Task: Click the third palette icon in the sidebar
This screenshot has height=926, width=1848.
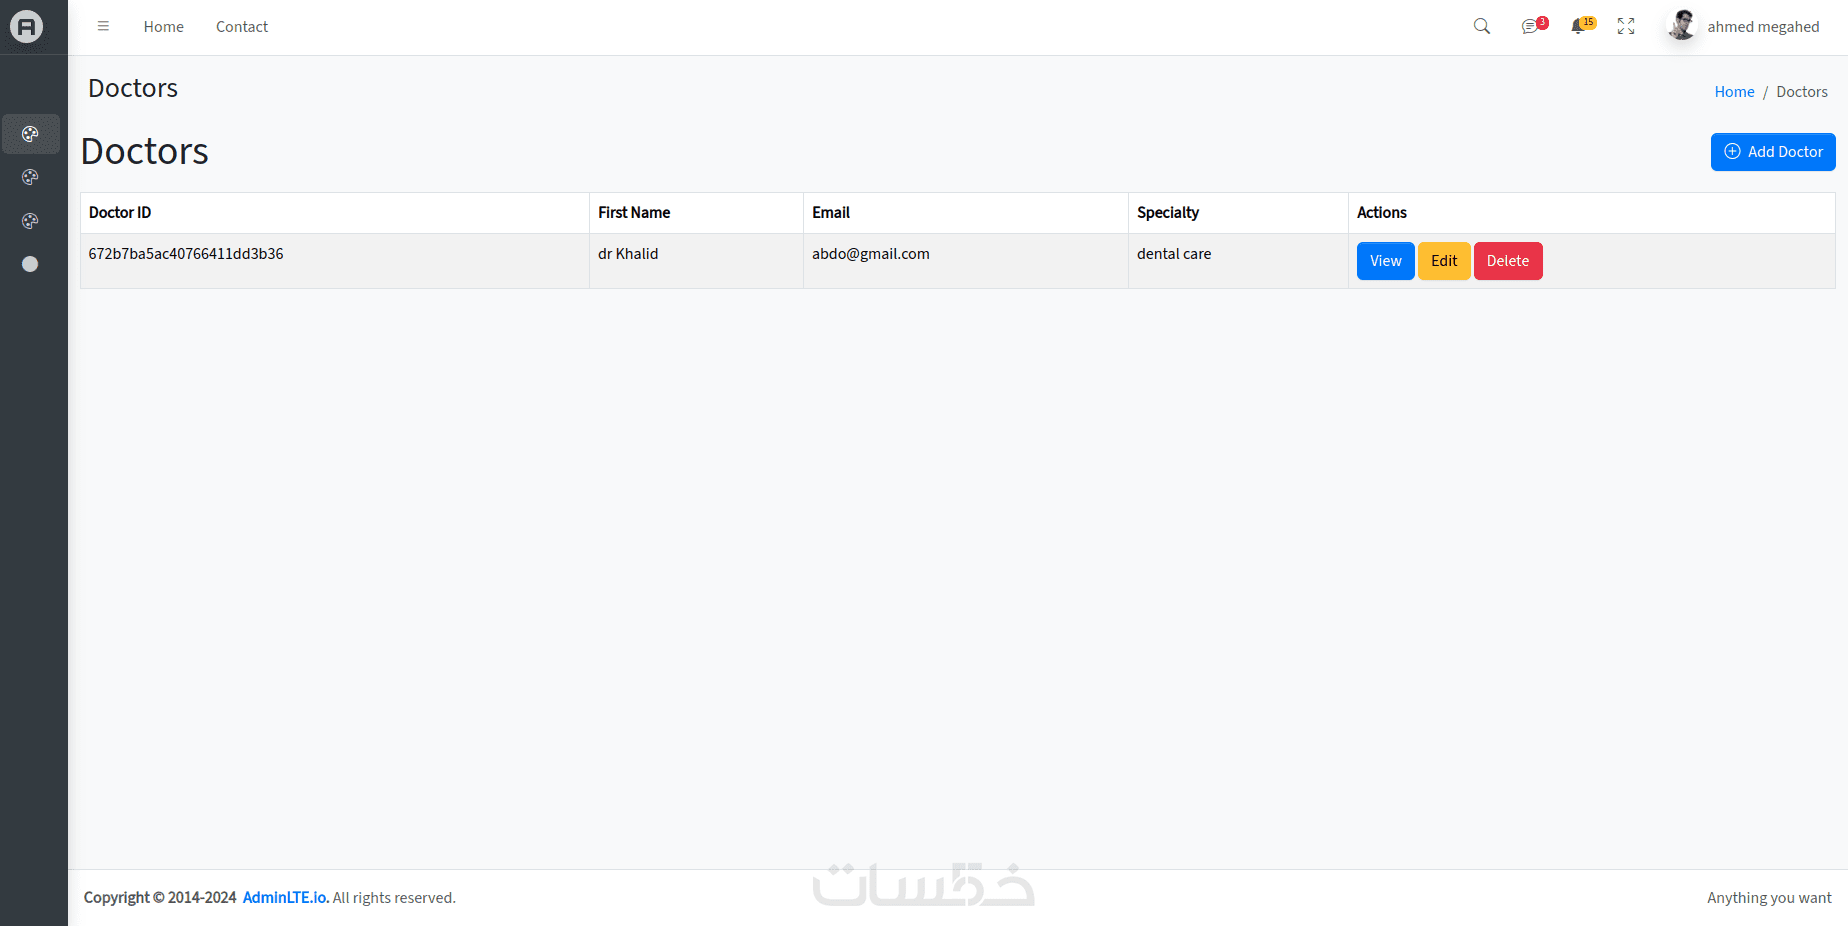Action: click(x=30, y=221)
